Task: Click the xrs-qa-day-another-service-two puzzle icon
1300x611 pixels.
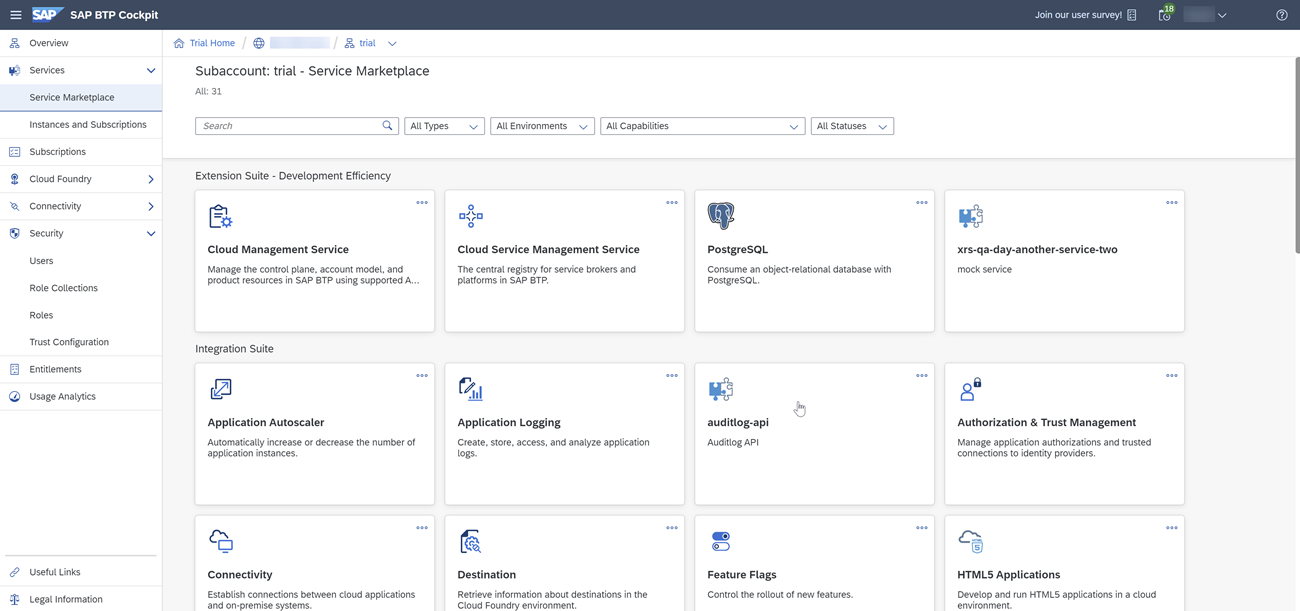Action: (x=970, y=216)
